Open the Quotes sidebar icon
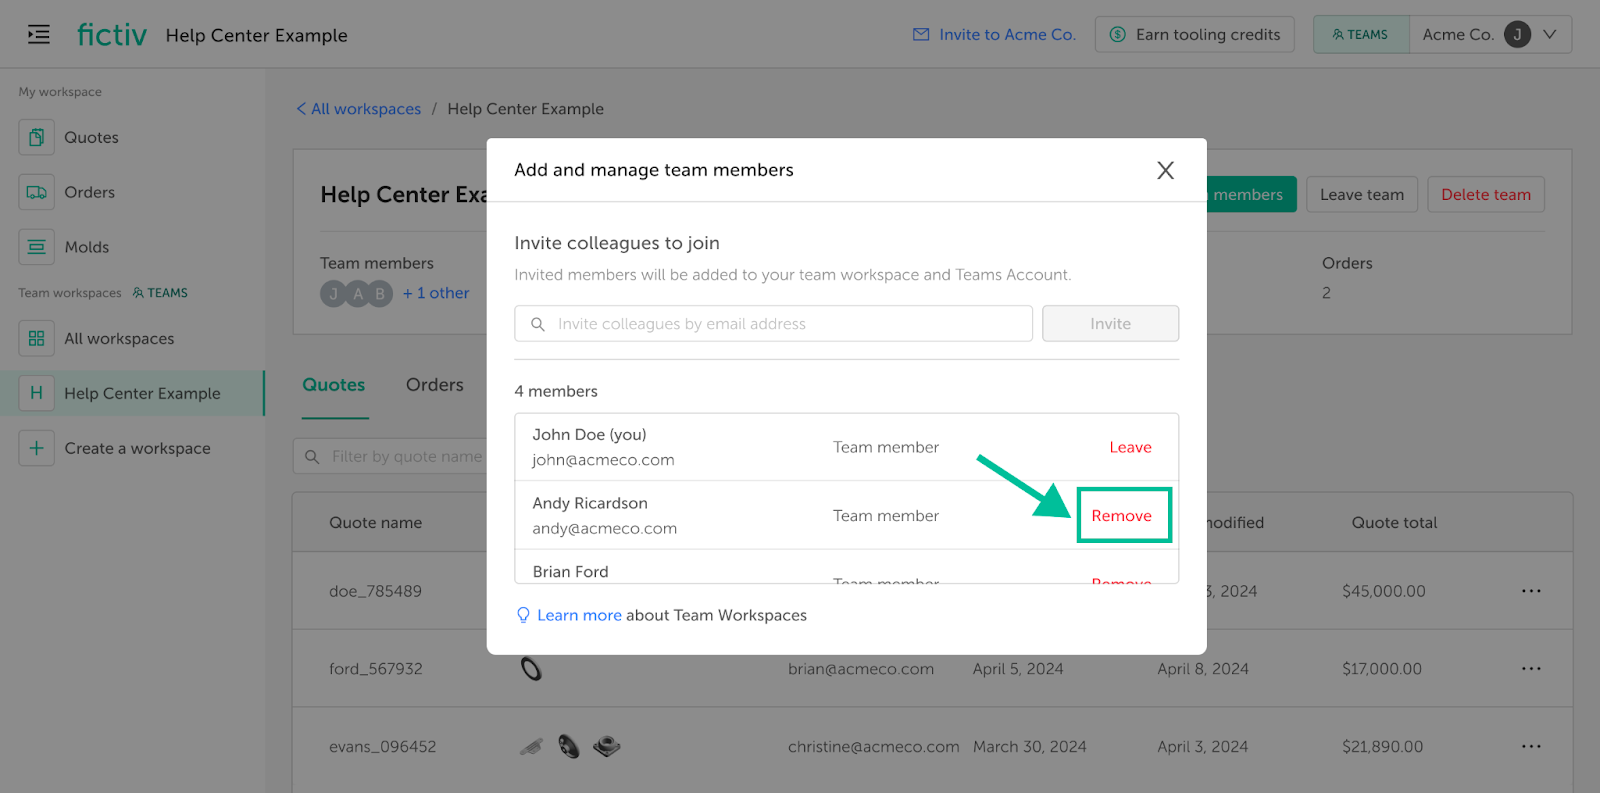1600x793 pixels. 36,137
